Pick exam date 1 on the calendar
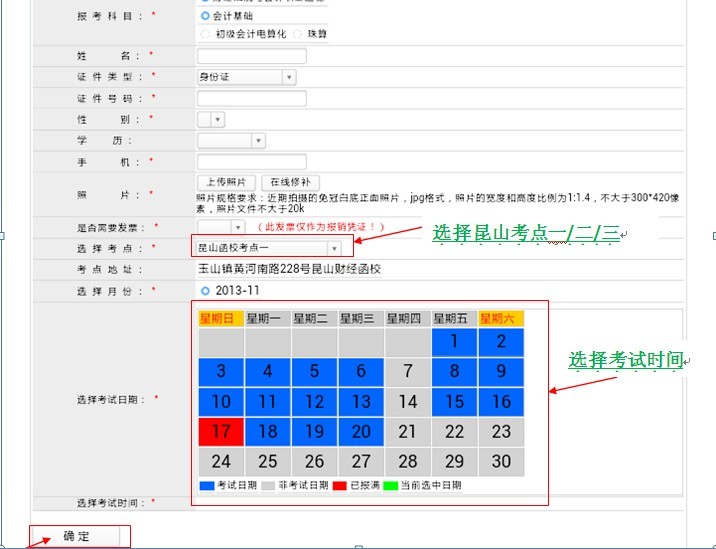This screenshot has height=549, width=716. pos(454,342)
